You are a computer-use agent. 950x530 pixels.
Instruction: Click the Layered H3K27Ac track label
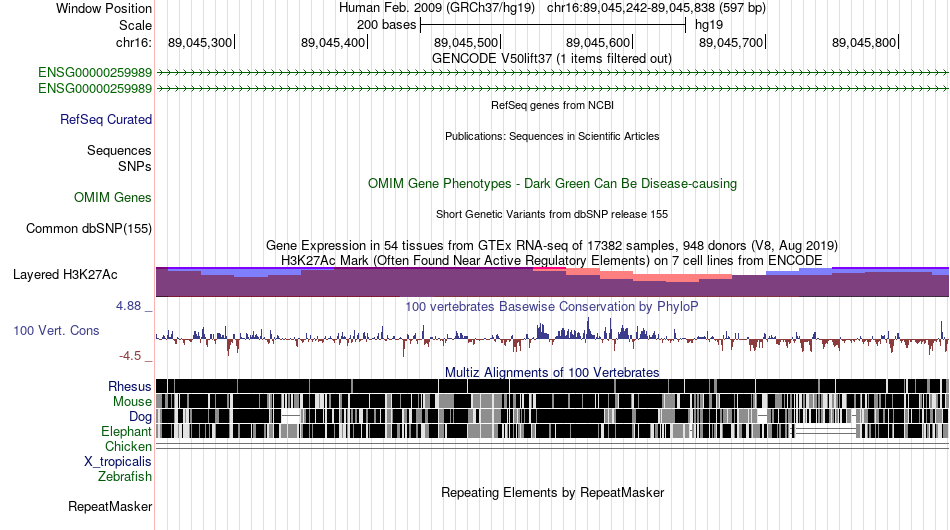[x=65, y=274]
